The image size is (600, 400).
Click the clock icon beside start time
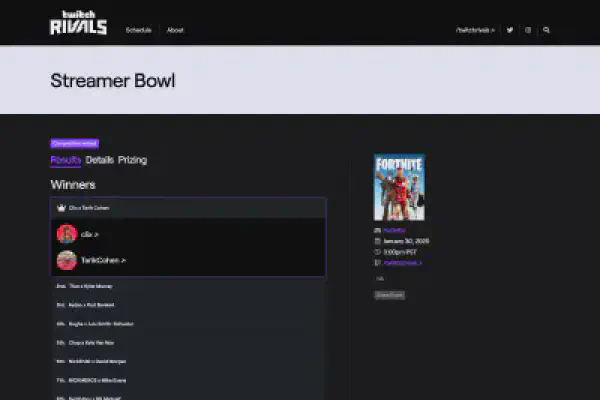tap(377, 252)
